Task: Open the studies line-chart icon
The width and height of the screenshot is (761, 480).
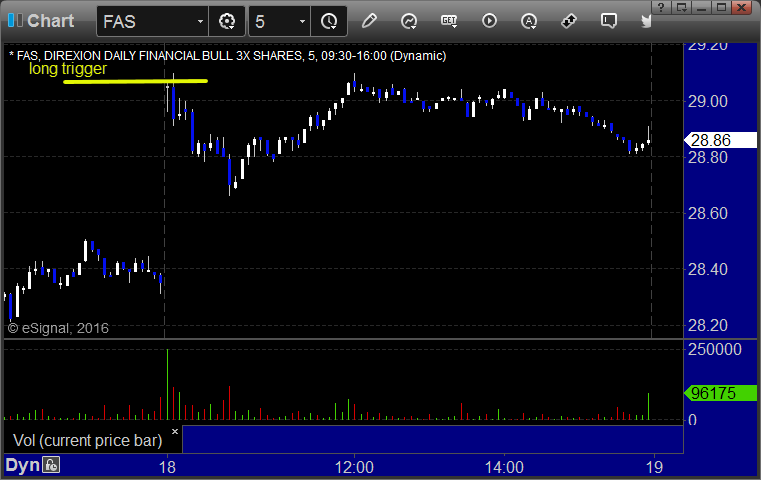Action: pos(409,21)
